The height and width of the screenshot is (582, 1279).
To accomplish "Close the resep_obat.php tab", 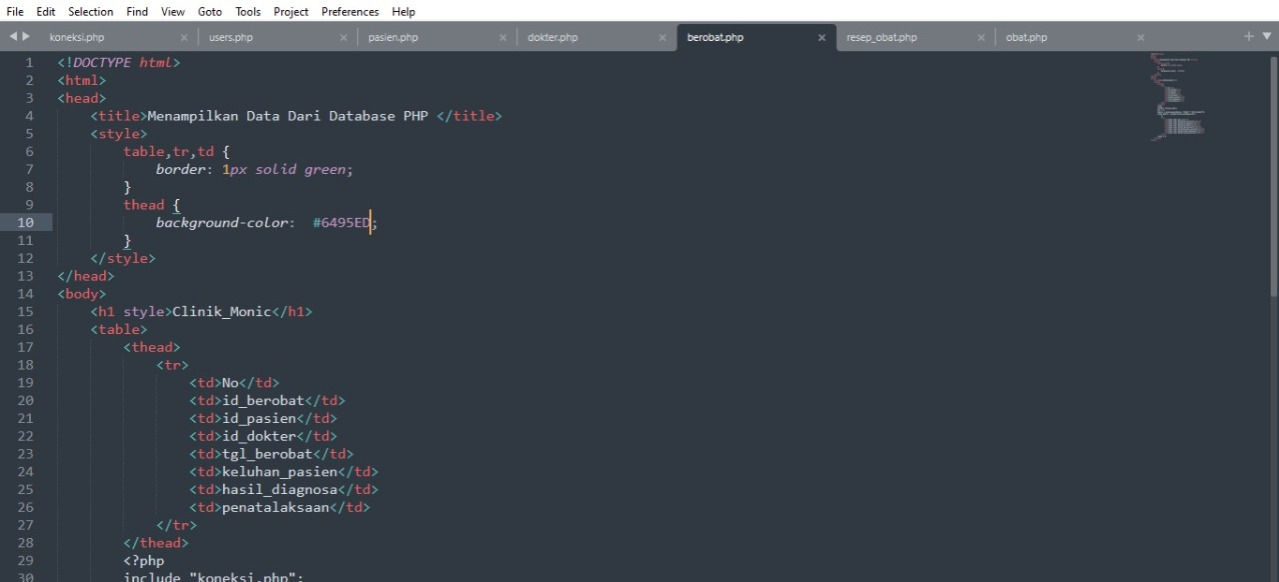I will tap(981, 38).
